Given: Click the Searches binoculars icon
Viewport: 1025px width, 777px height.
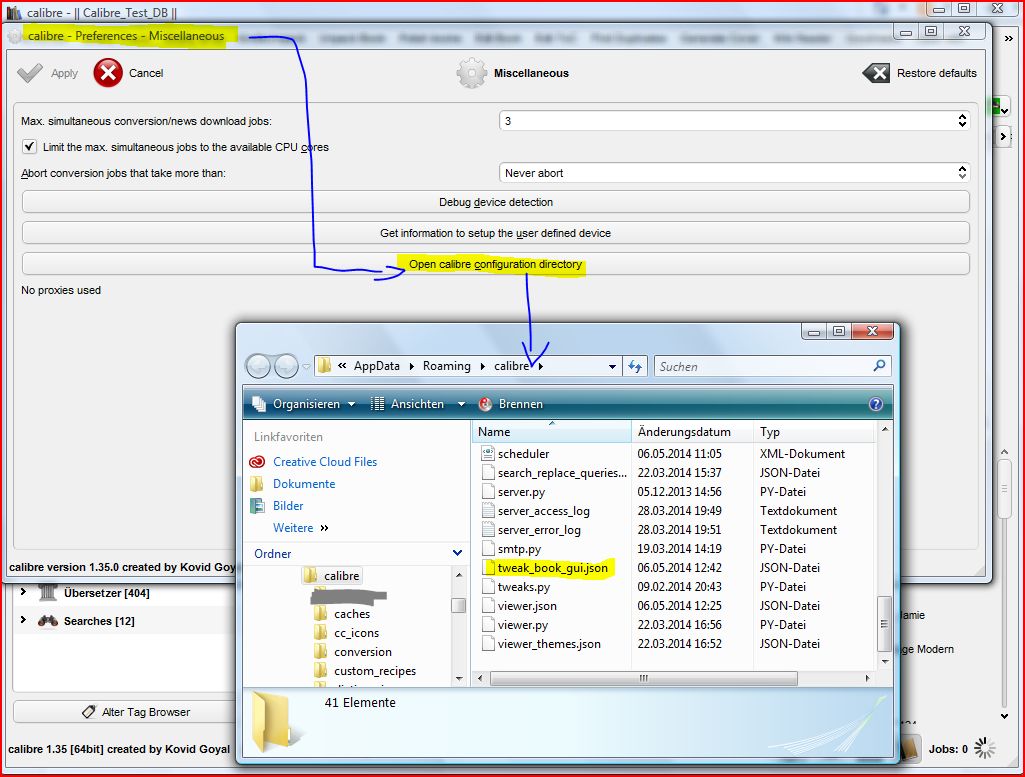Looking at the screenshot, I should coord(48,621).
